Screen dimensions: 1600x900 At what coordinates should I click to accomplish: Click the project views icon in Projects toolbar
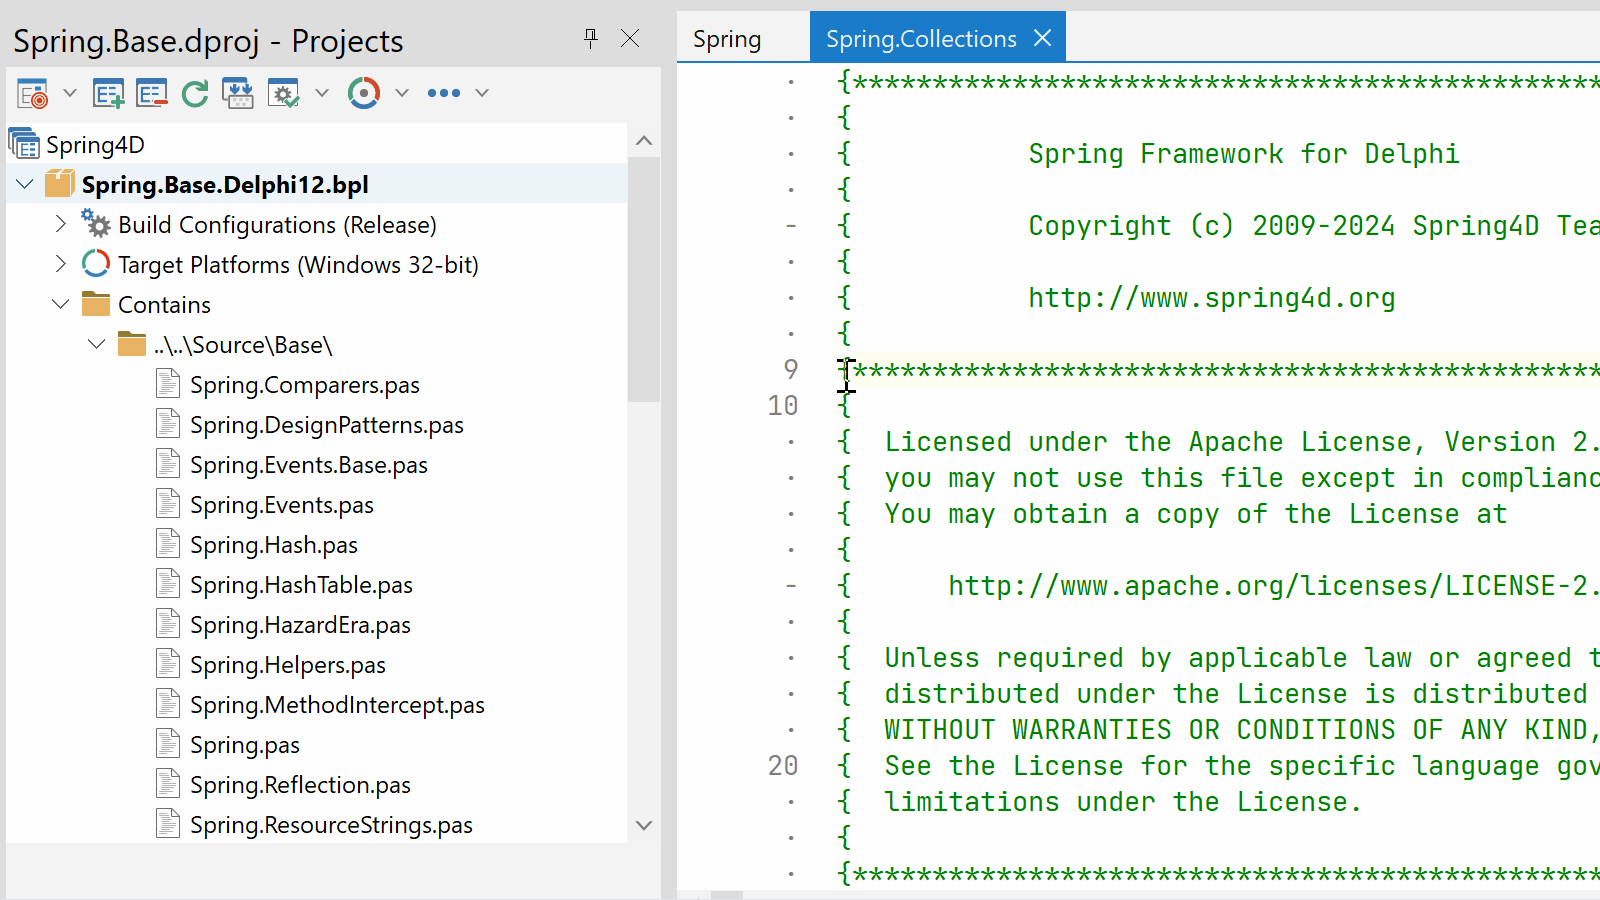click(x=33, y=94)
